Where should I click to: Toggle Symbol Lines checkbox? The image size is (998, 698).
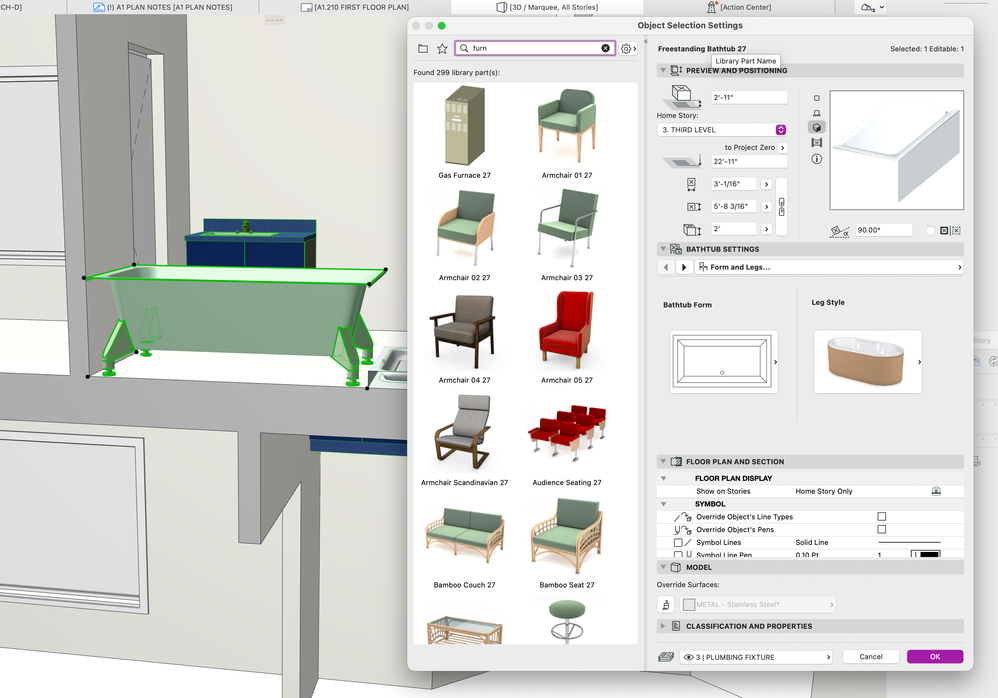pos(678,543)
